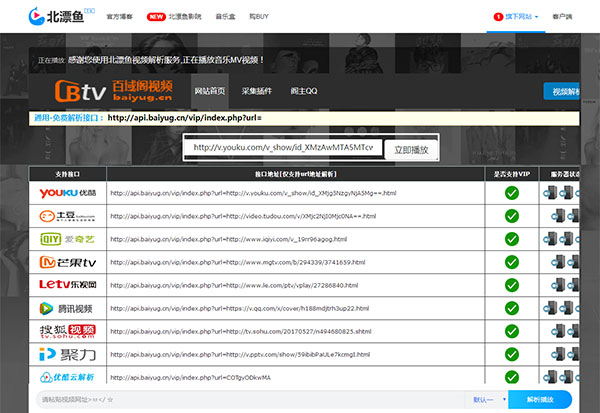The image size is (600, 413).
Task: Open the 默认 dropdown in bottom bar
Action: 487,399
